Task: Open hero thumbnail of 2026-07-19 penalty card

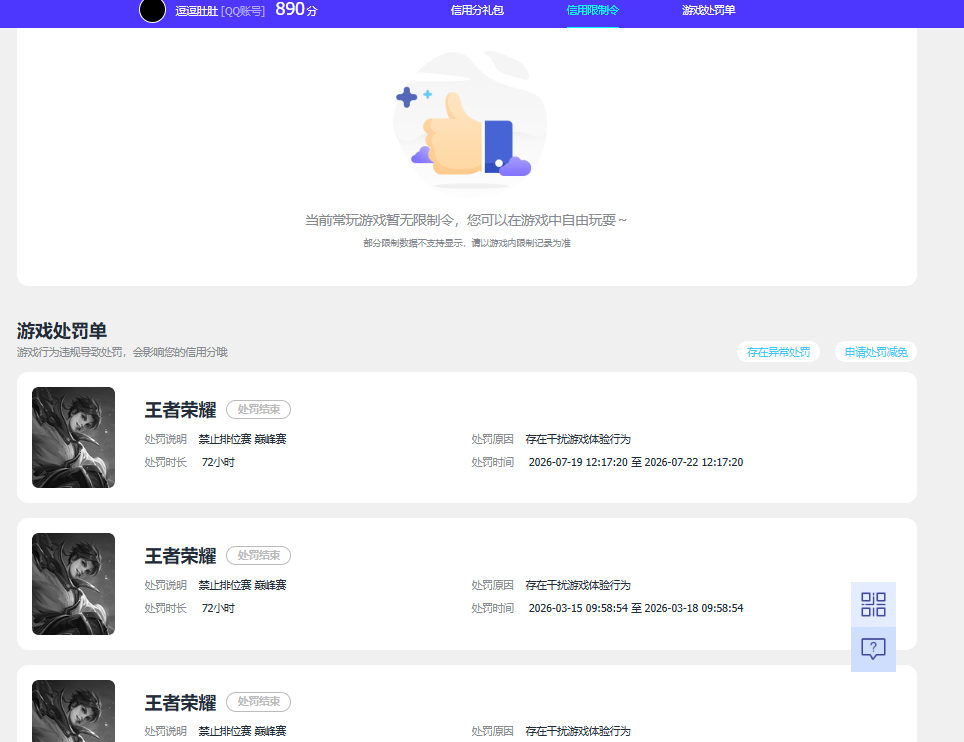Action: pyautogui.click(x=73, y=438)
